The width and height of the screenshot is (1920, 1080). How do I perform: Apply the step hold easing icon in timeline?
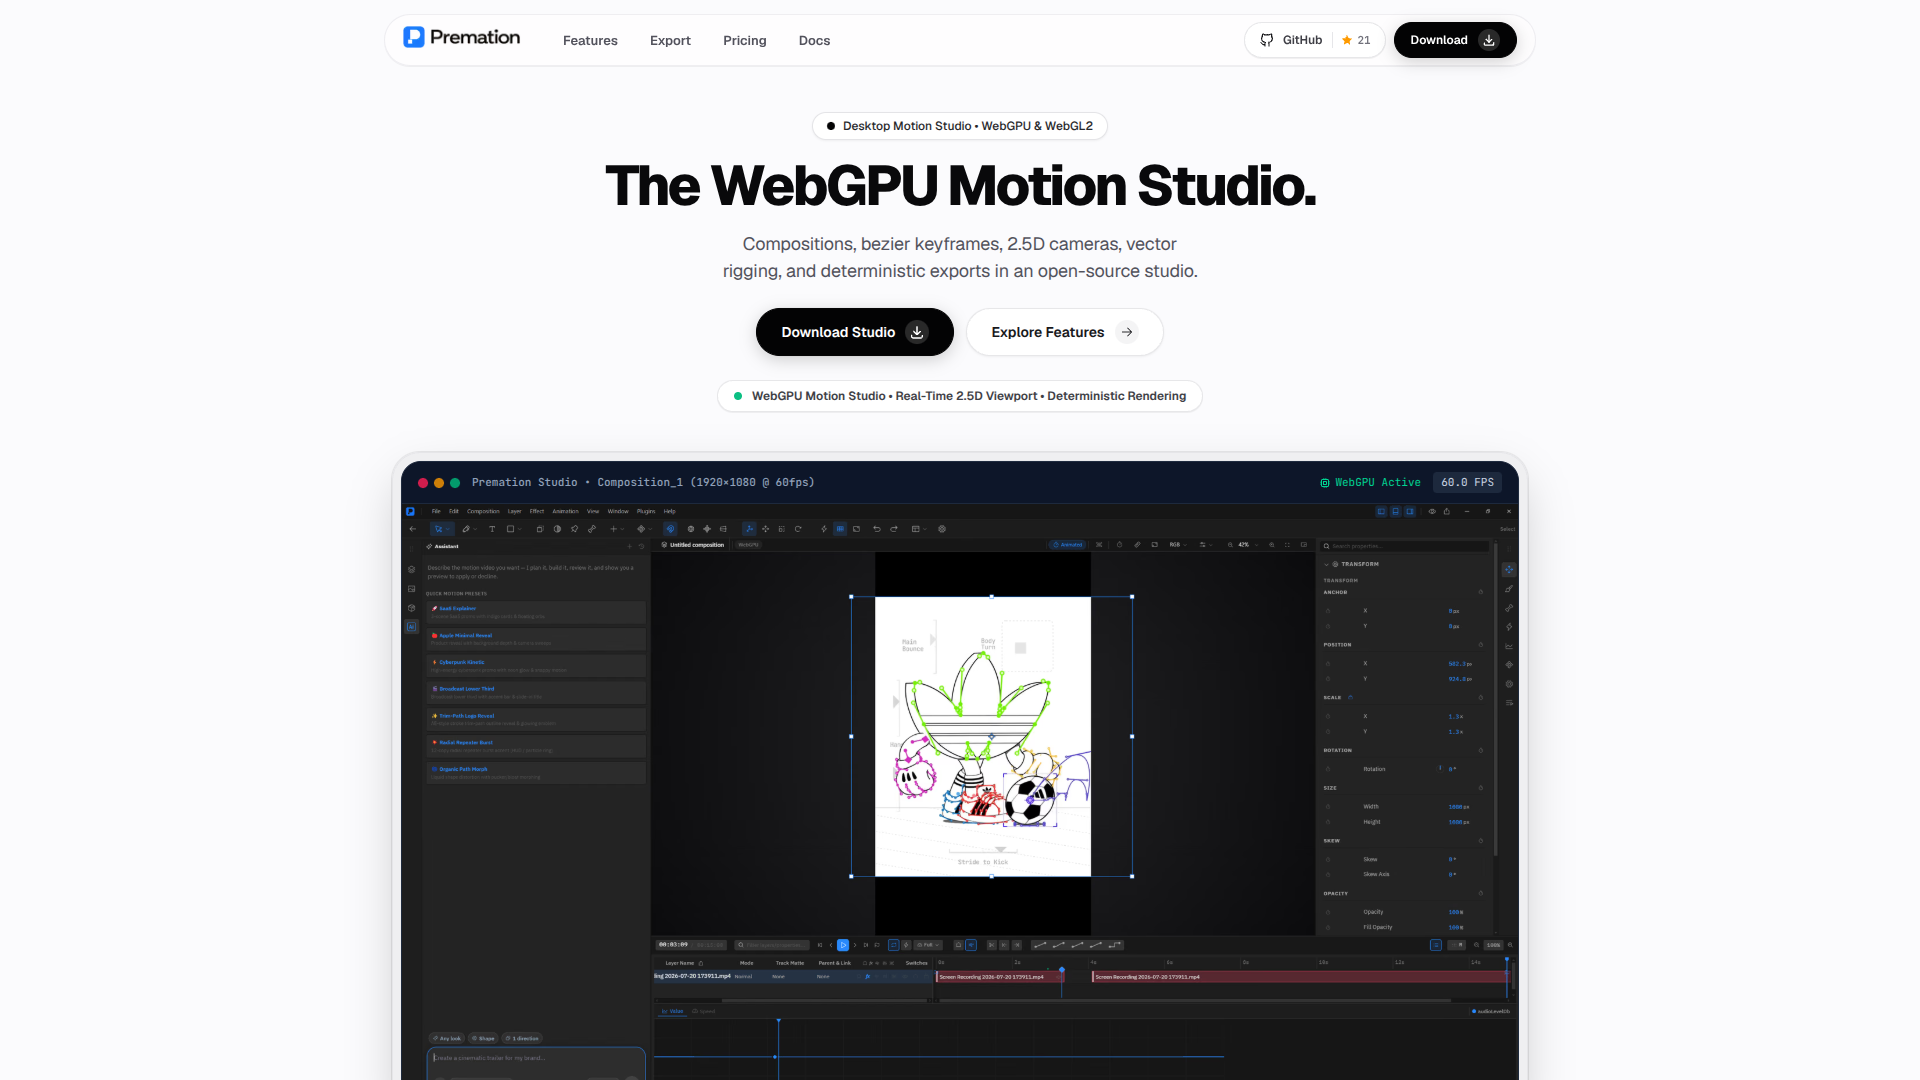pos(1115,945)
